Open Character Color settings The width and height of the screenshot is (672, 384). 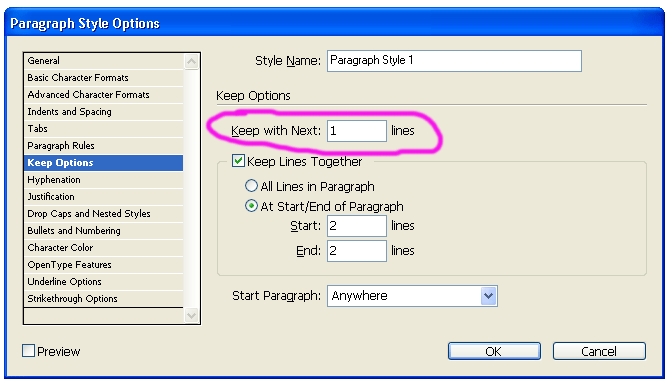tap(104, 248)
